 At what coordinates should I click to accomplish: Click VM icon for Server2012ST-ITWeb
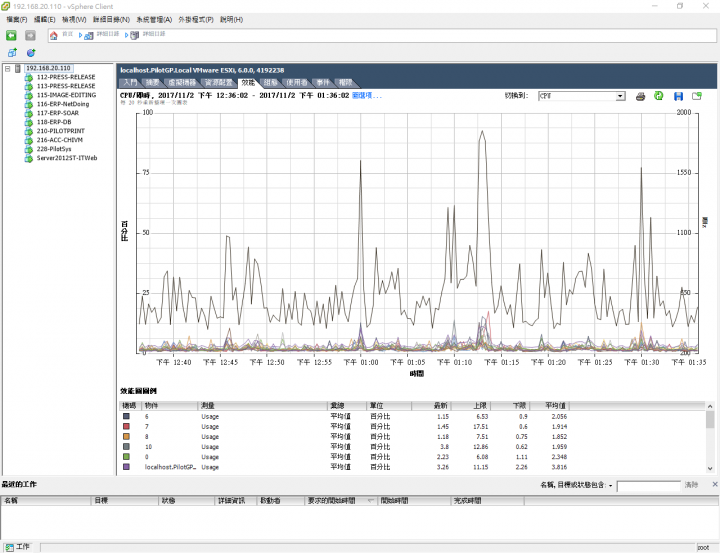28,158
